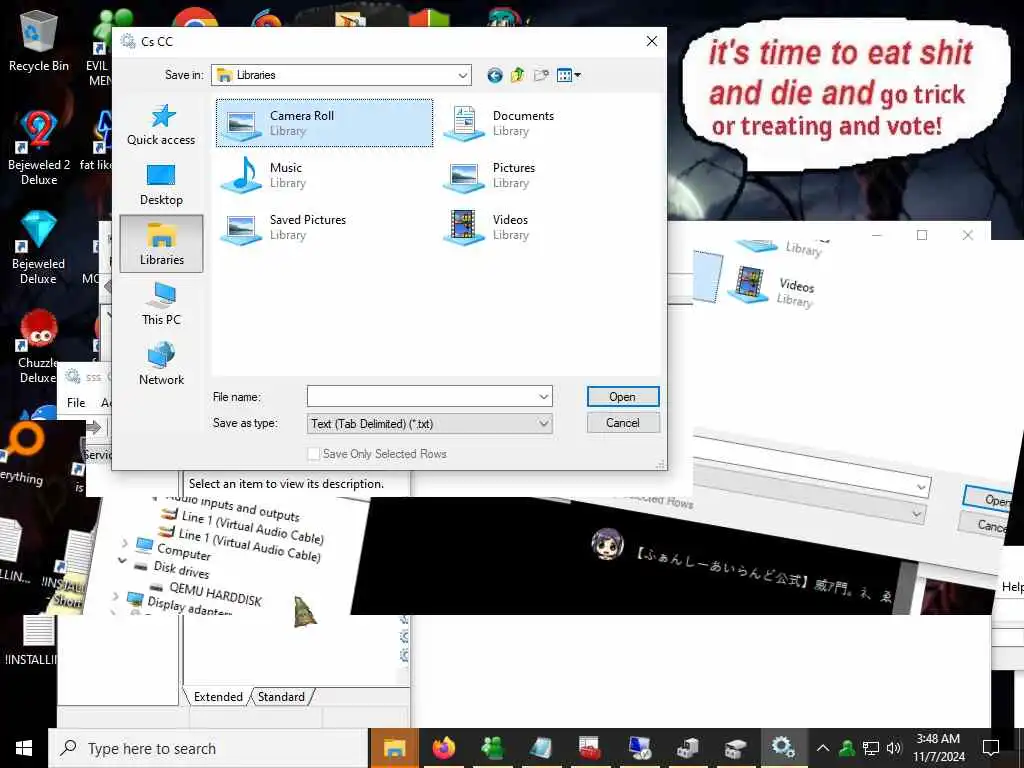Expand the Display adapters tree node

pos(116,596)
